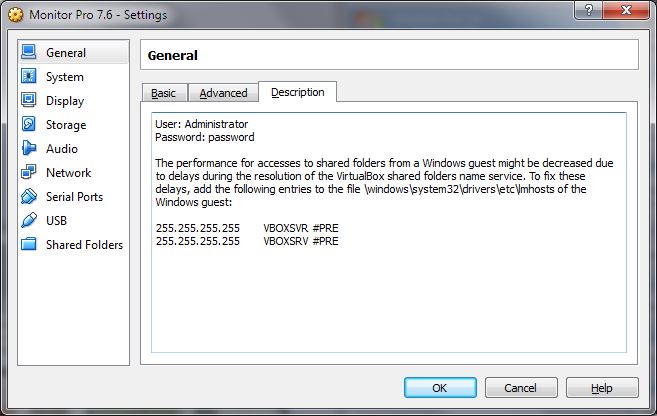Viewport: 657px width, 416px height.
Task: Select the General settings icon
Action: pos(29,52)
